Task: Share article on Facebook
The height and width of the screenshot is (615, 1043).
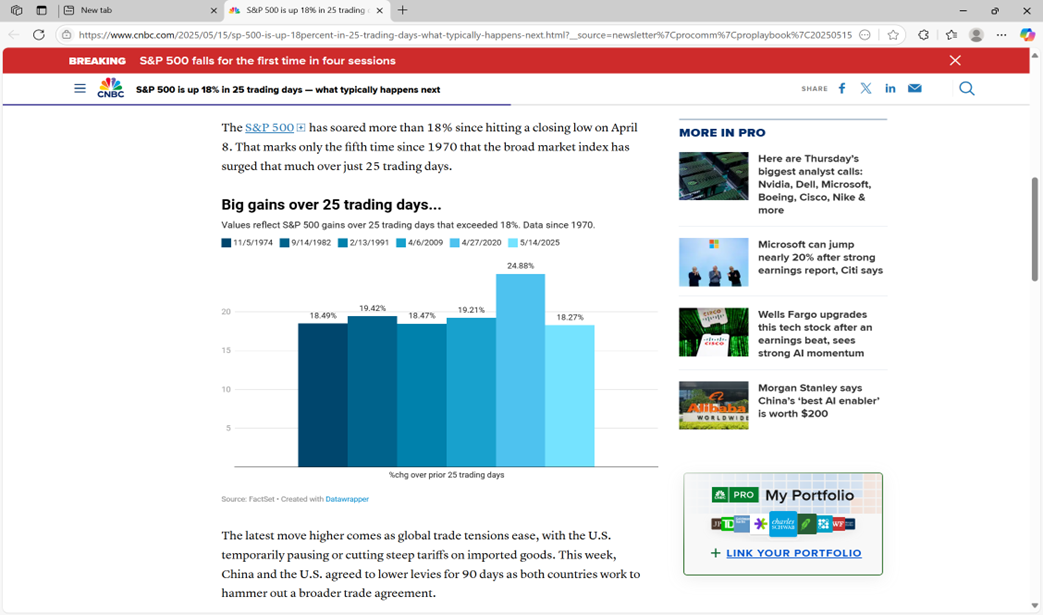Action: [x=842, y=88]
